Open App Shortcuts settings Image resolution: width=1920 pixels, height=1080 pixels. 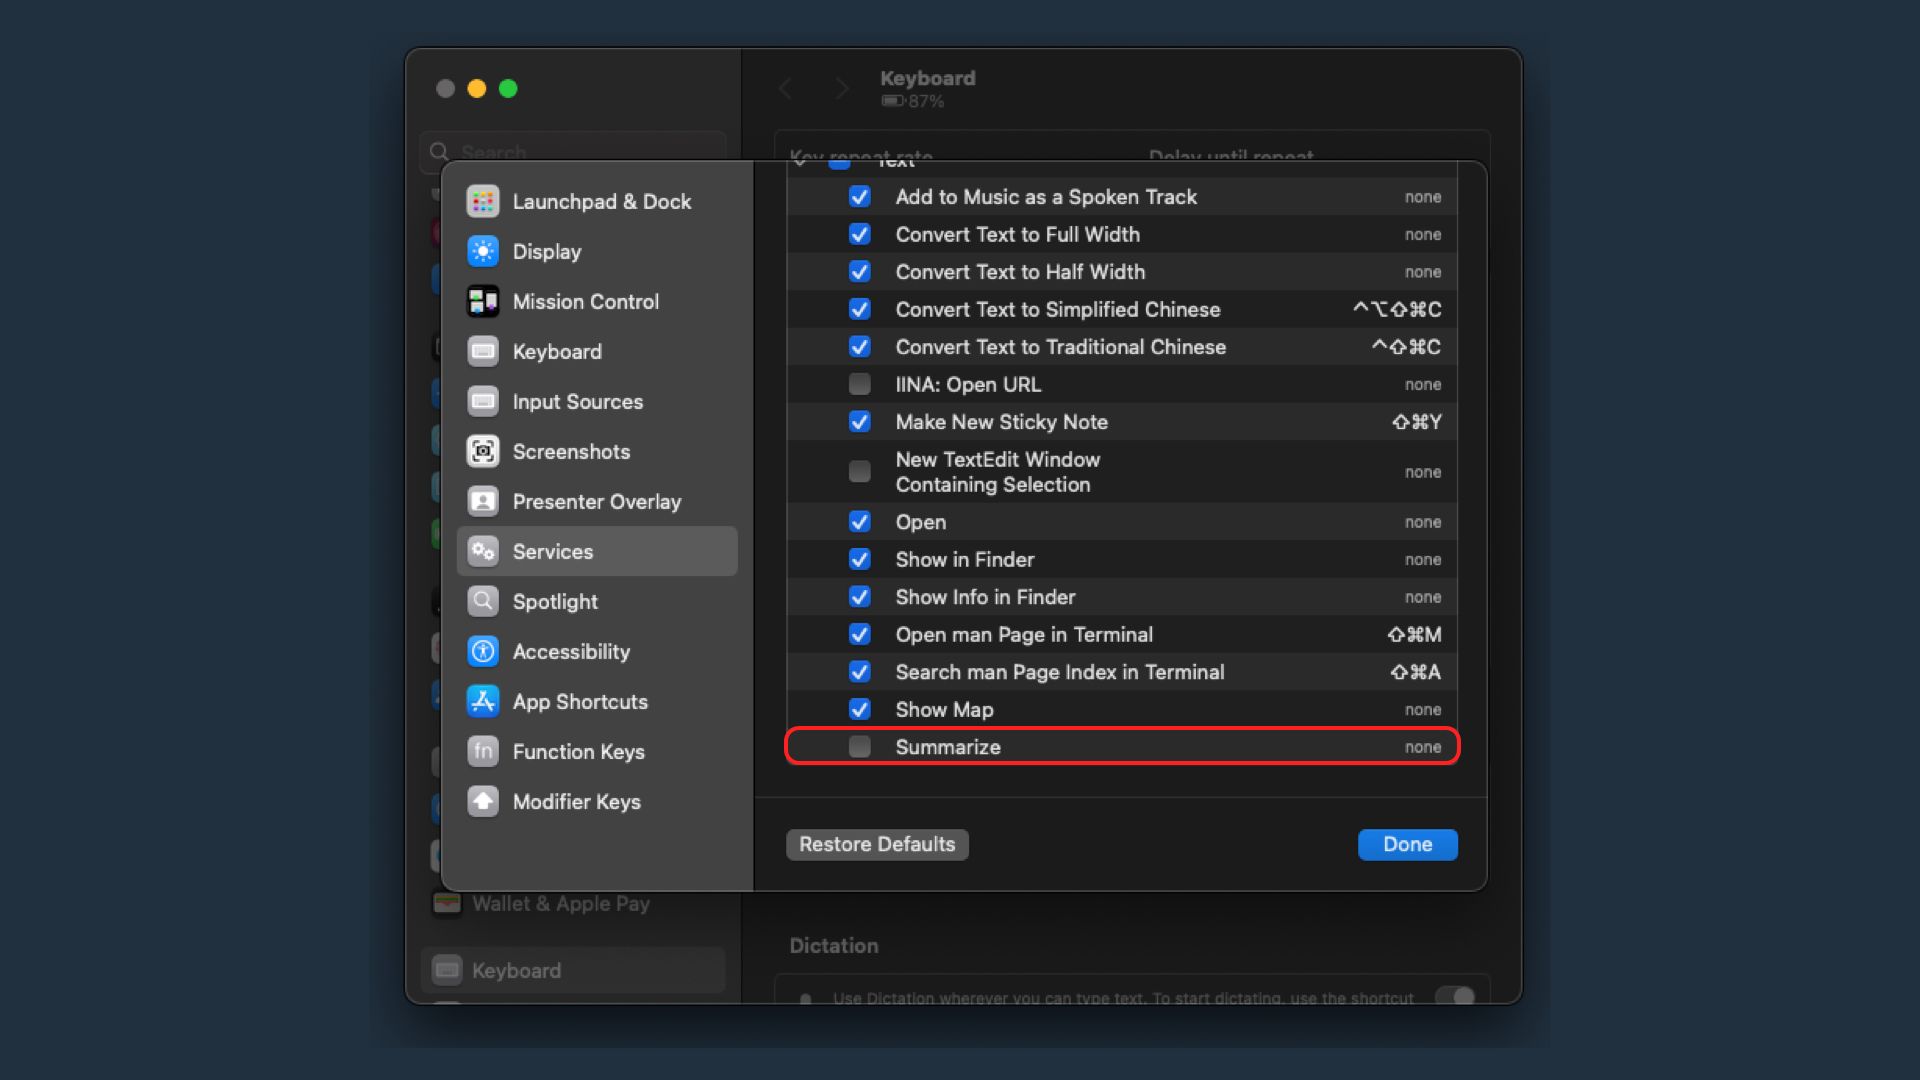click(580, 700)
